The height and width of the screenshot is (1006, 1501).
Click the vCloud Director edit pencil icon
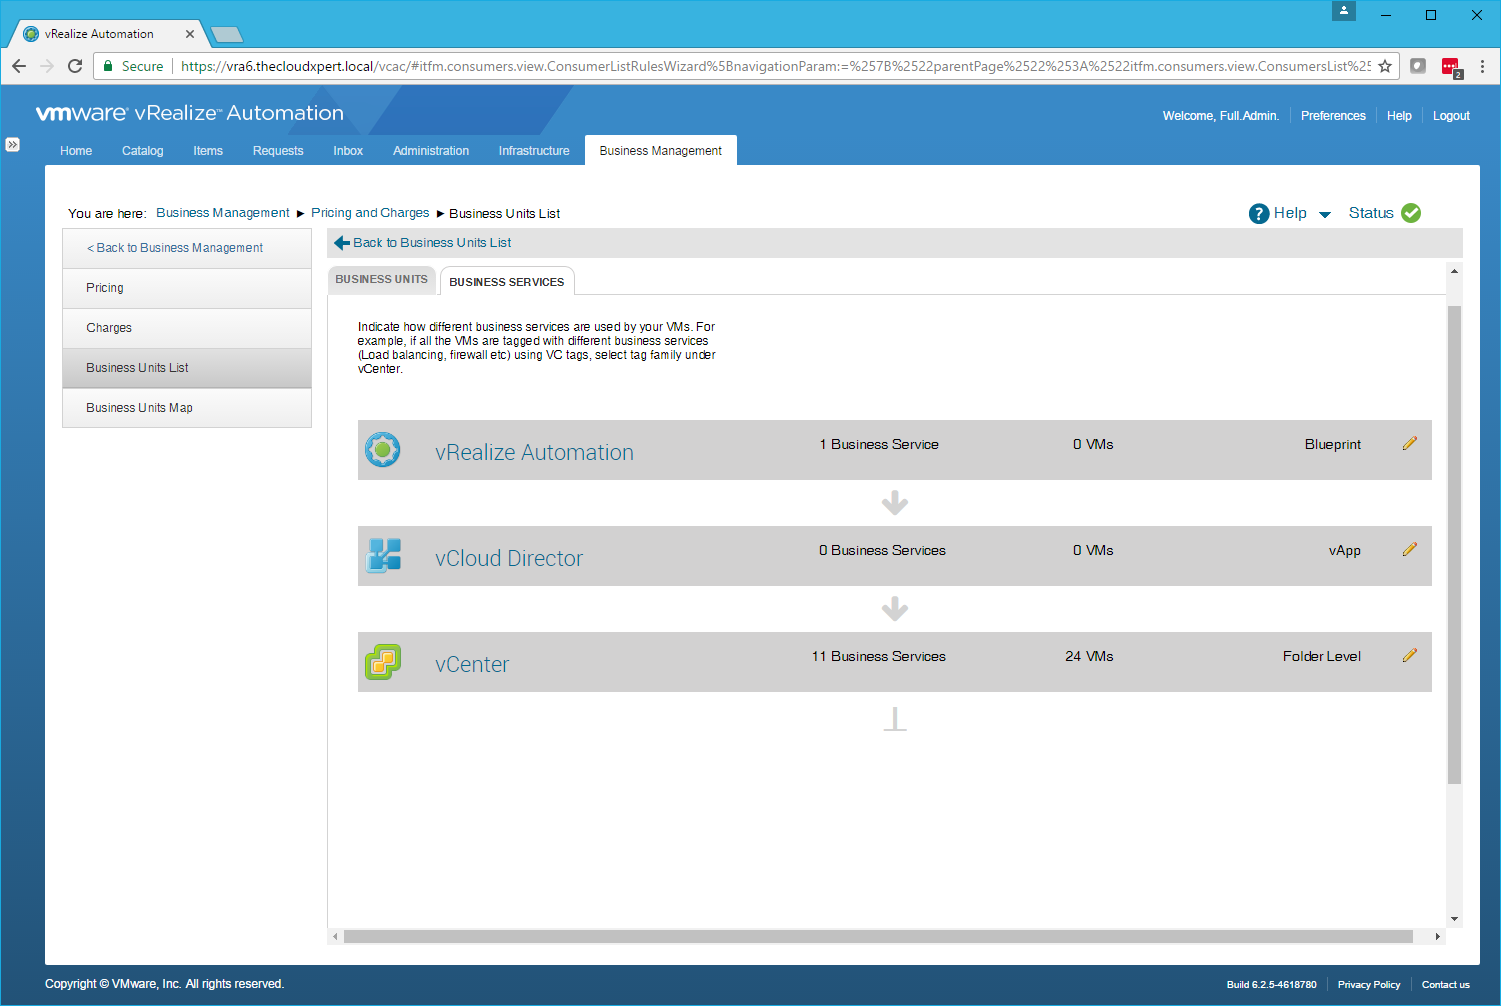pyautogui.click(x=1409, y=550)
